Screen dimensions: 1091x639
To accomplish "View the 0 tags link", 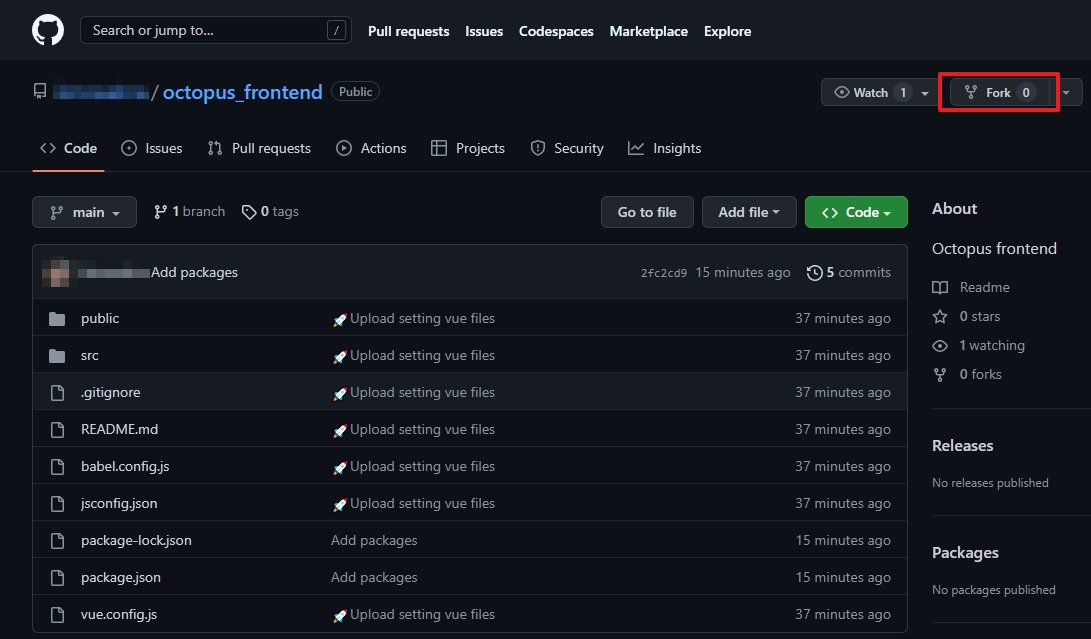I will (270, 212).
